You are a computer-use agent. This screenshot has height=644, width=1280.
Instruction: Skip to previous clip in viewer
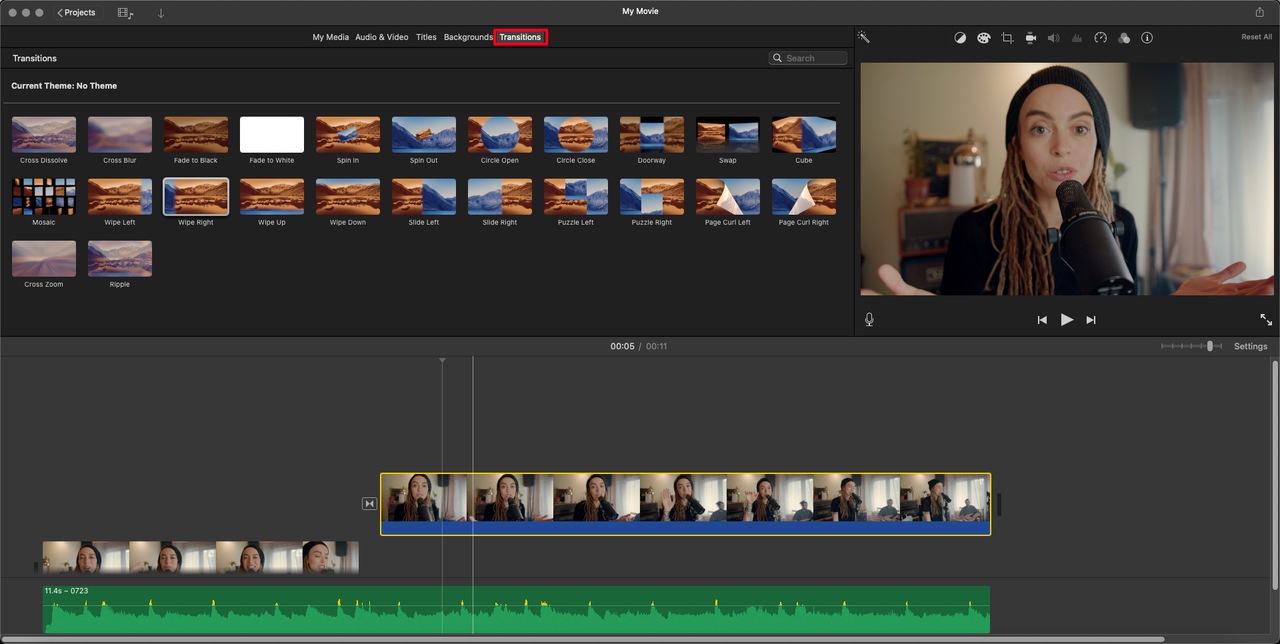point(1042,320)
